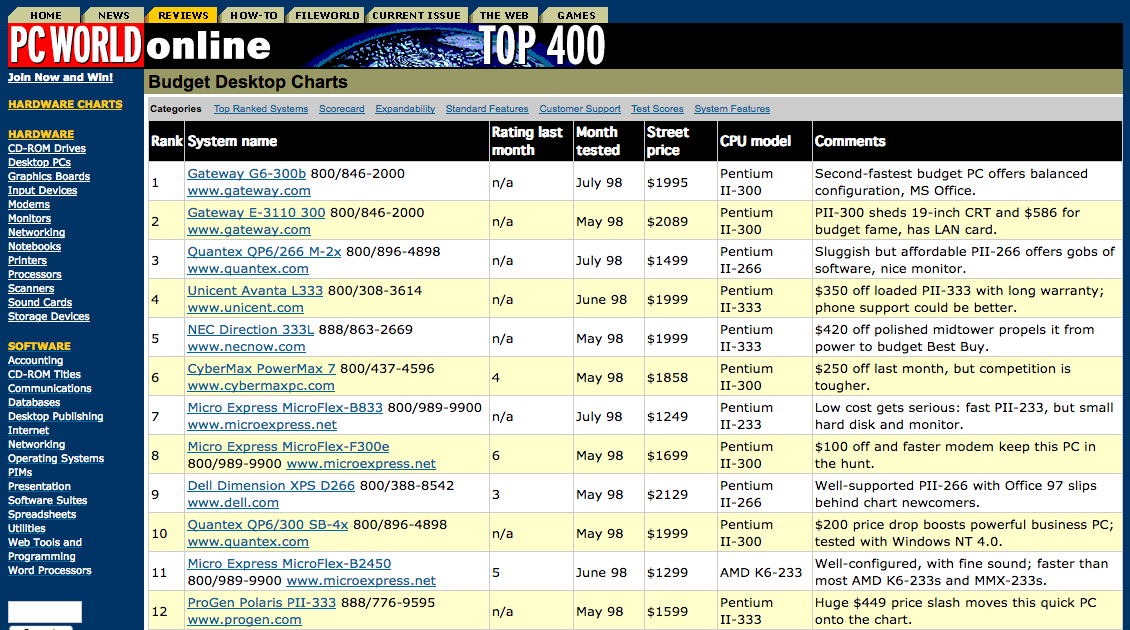Open the HARDWARE CHARTS link
Viewport: 1130px width, 630px height.
tap(65, 104)
